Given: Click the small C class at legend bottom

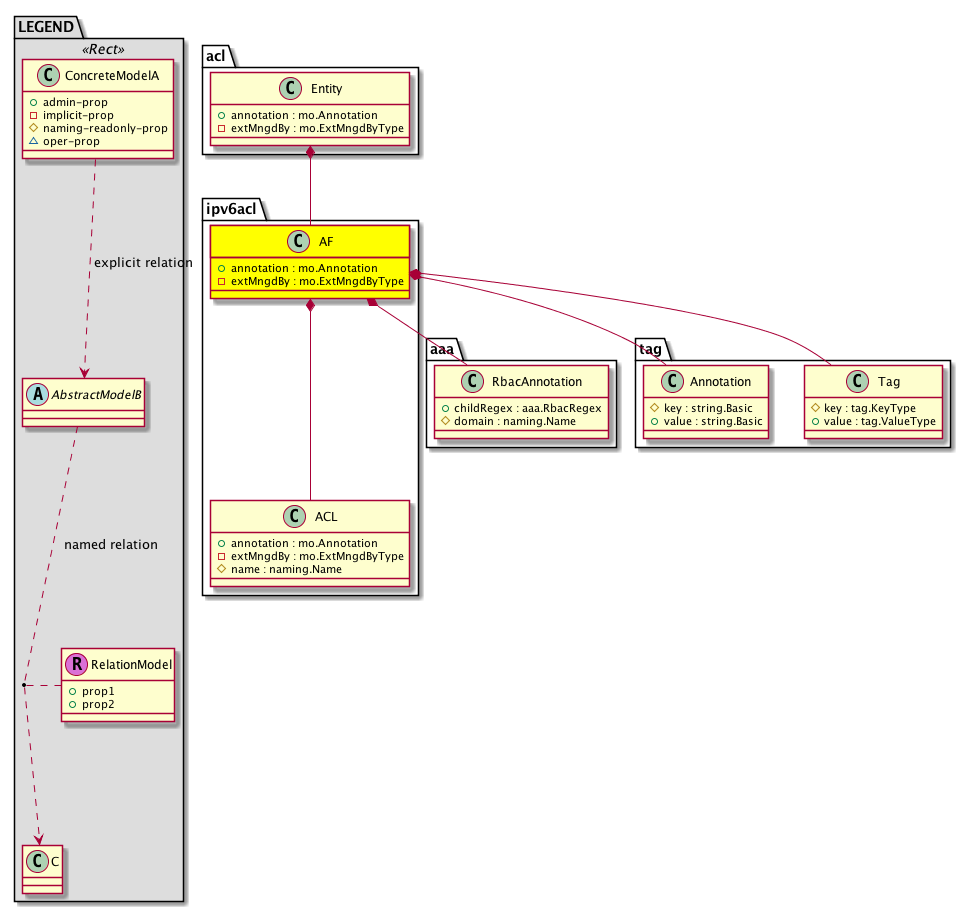Looking at the screenshot, I should 39,862.
